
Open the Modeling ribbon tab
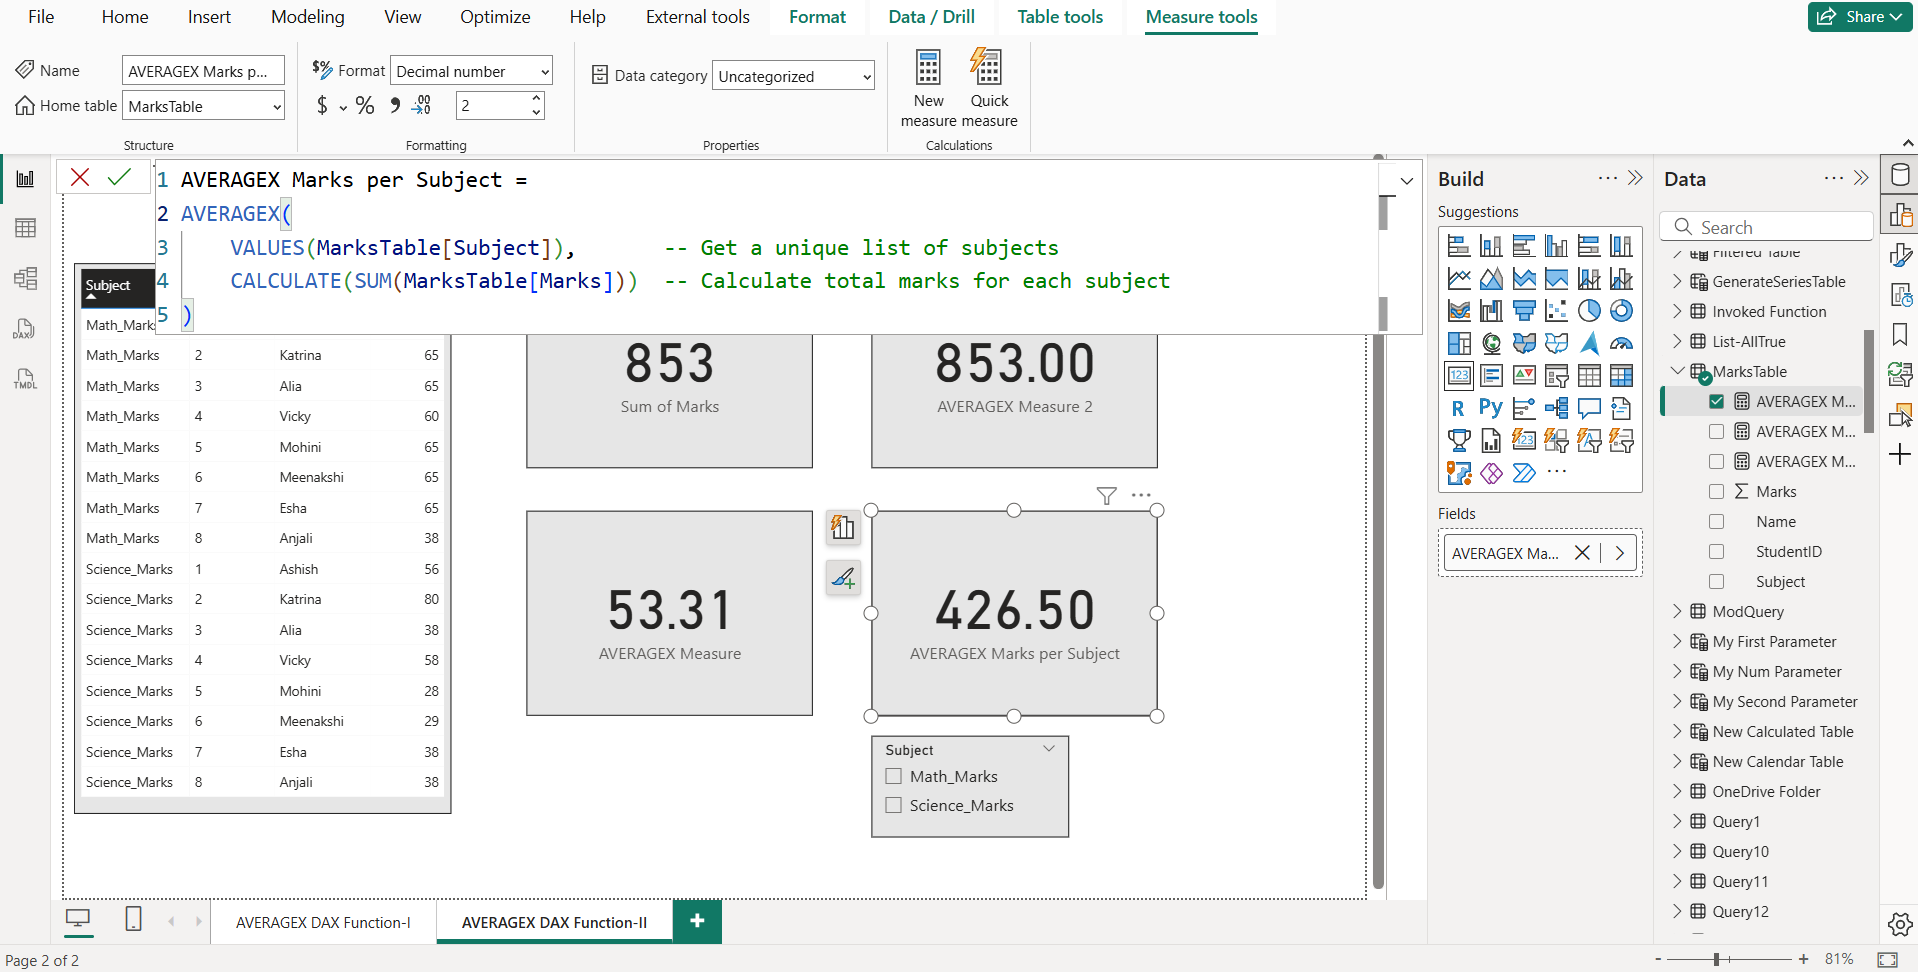[x=307, y=17]
